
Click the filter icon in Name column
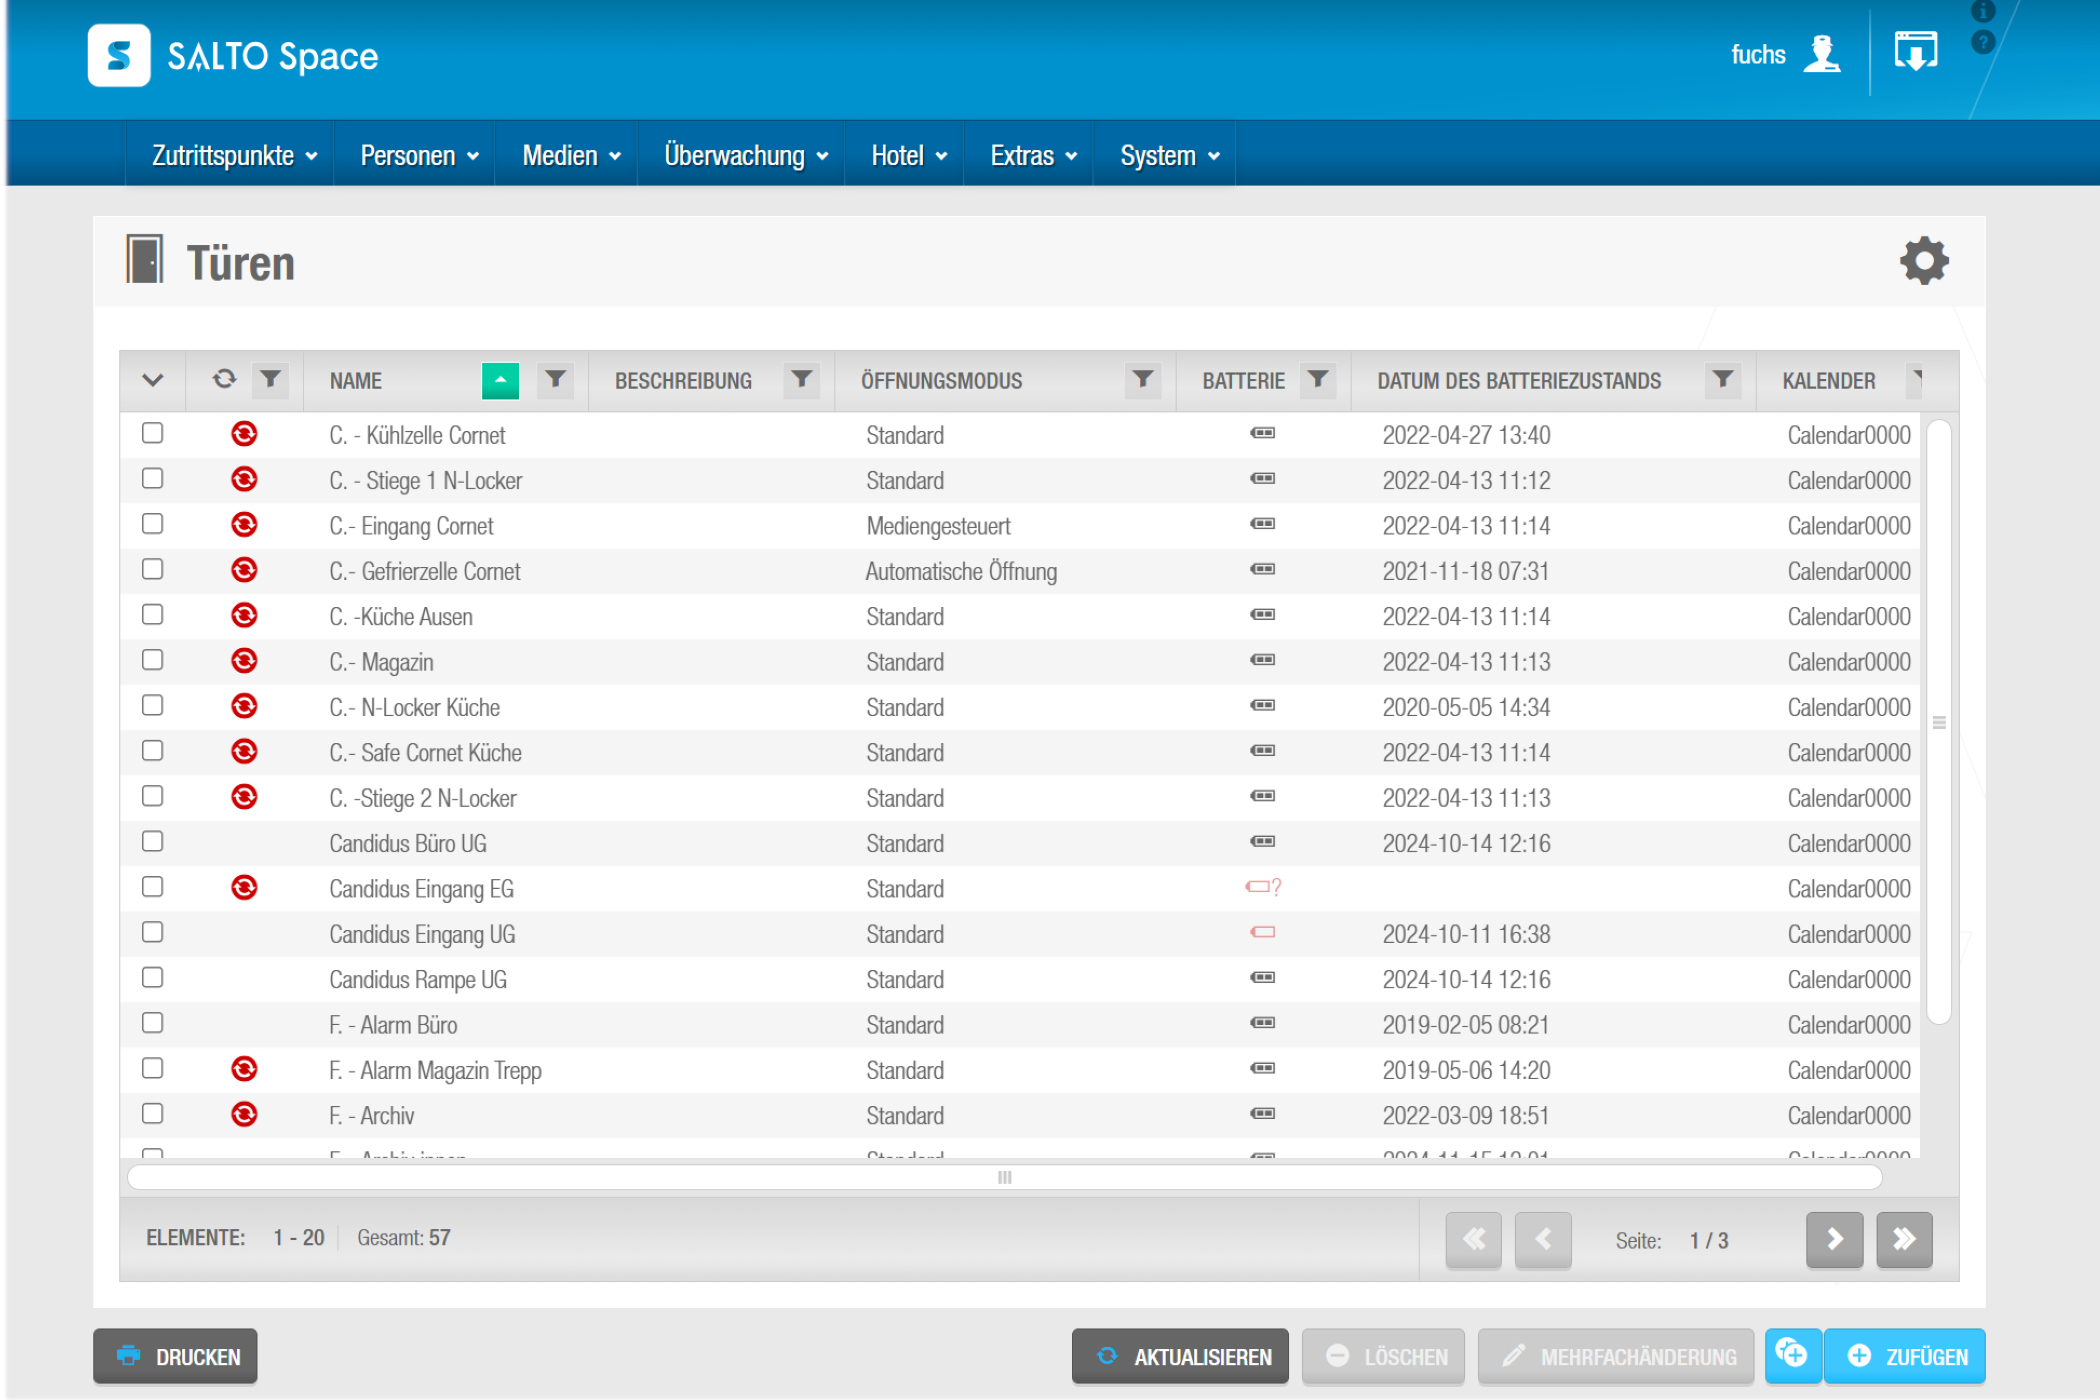[555, 380]
